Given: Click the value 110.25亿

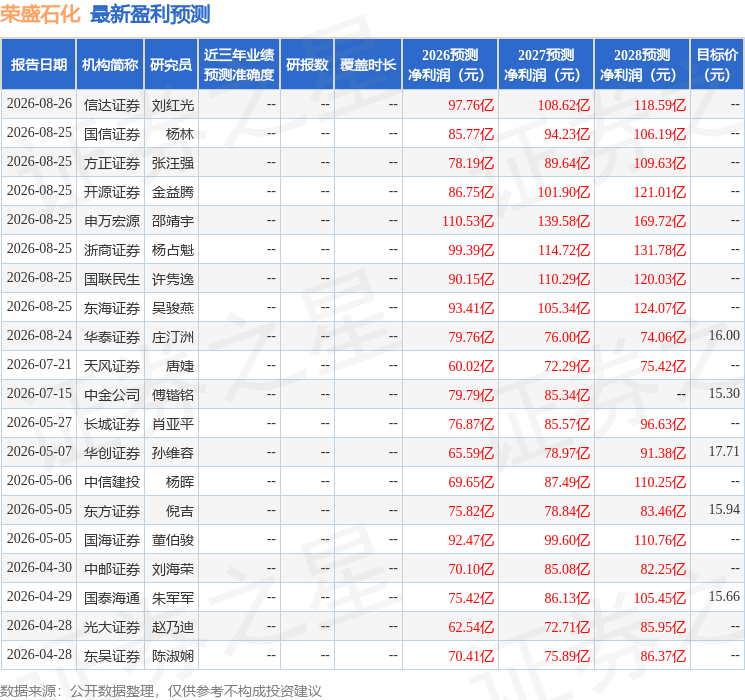Looking at the screenshot, I should (660, 482).
